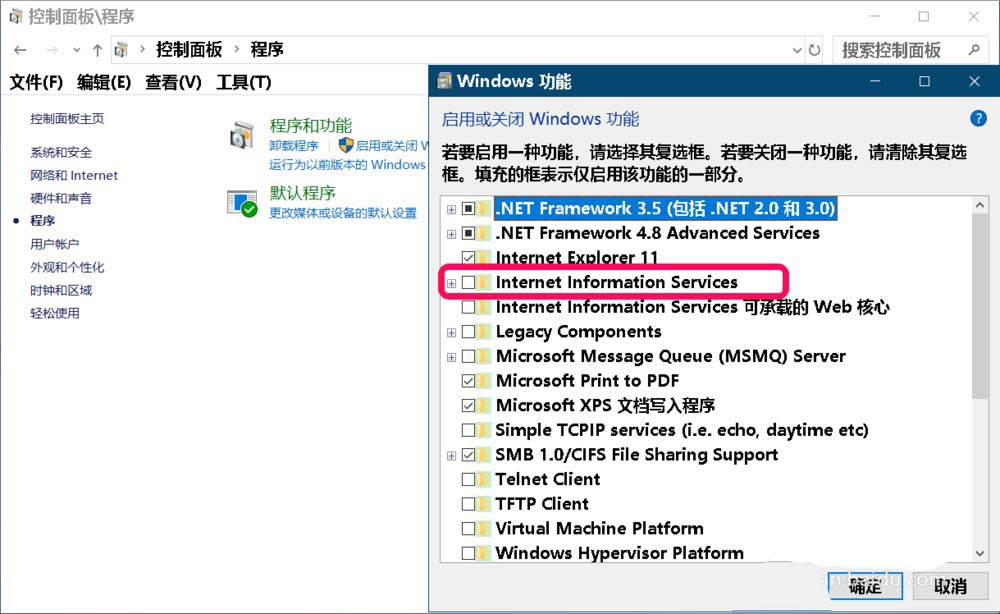Open the 查看(V) menu
Viewport: 1000px width, 614px height.
pyautogui.click(x=173, y=82)
